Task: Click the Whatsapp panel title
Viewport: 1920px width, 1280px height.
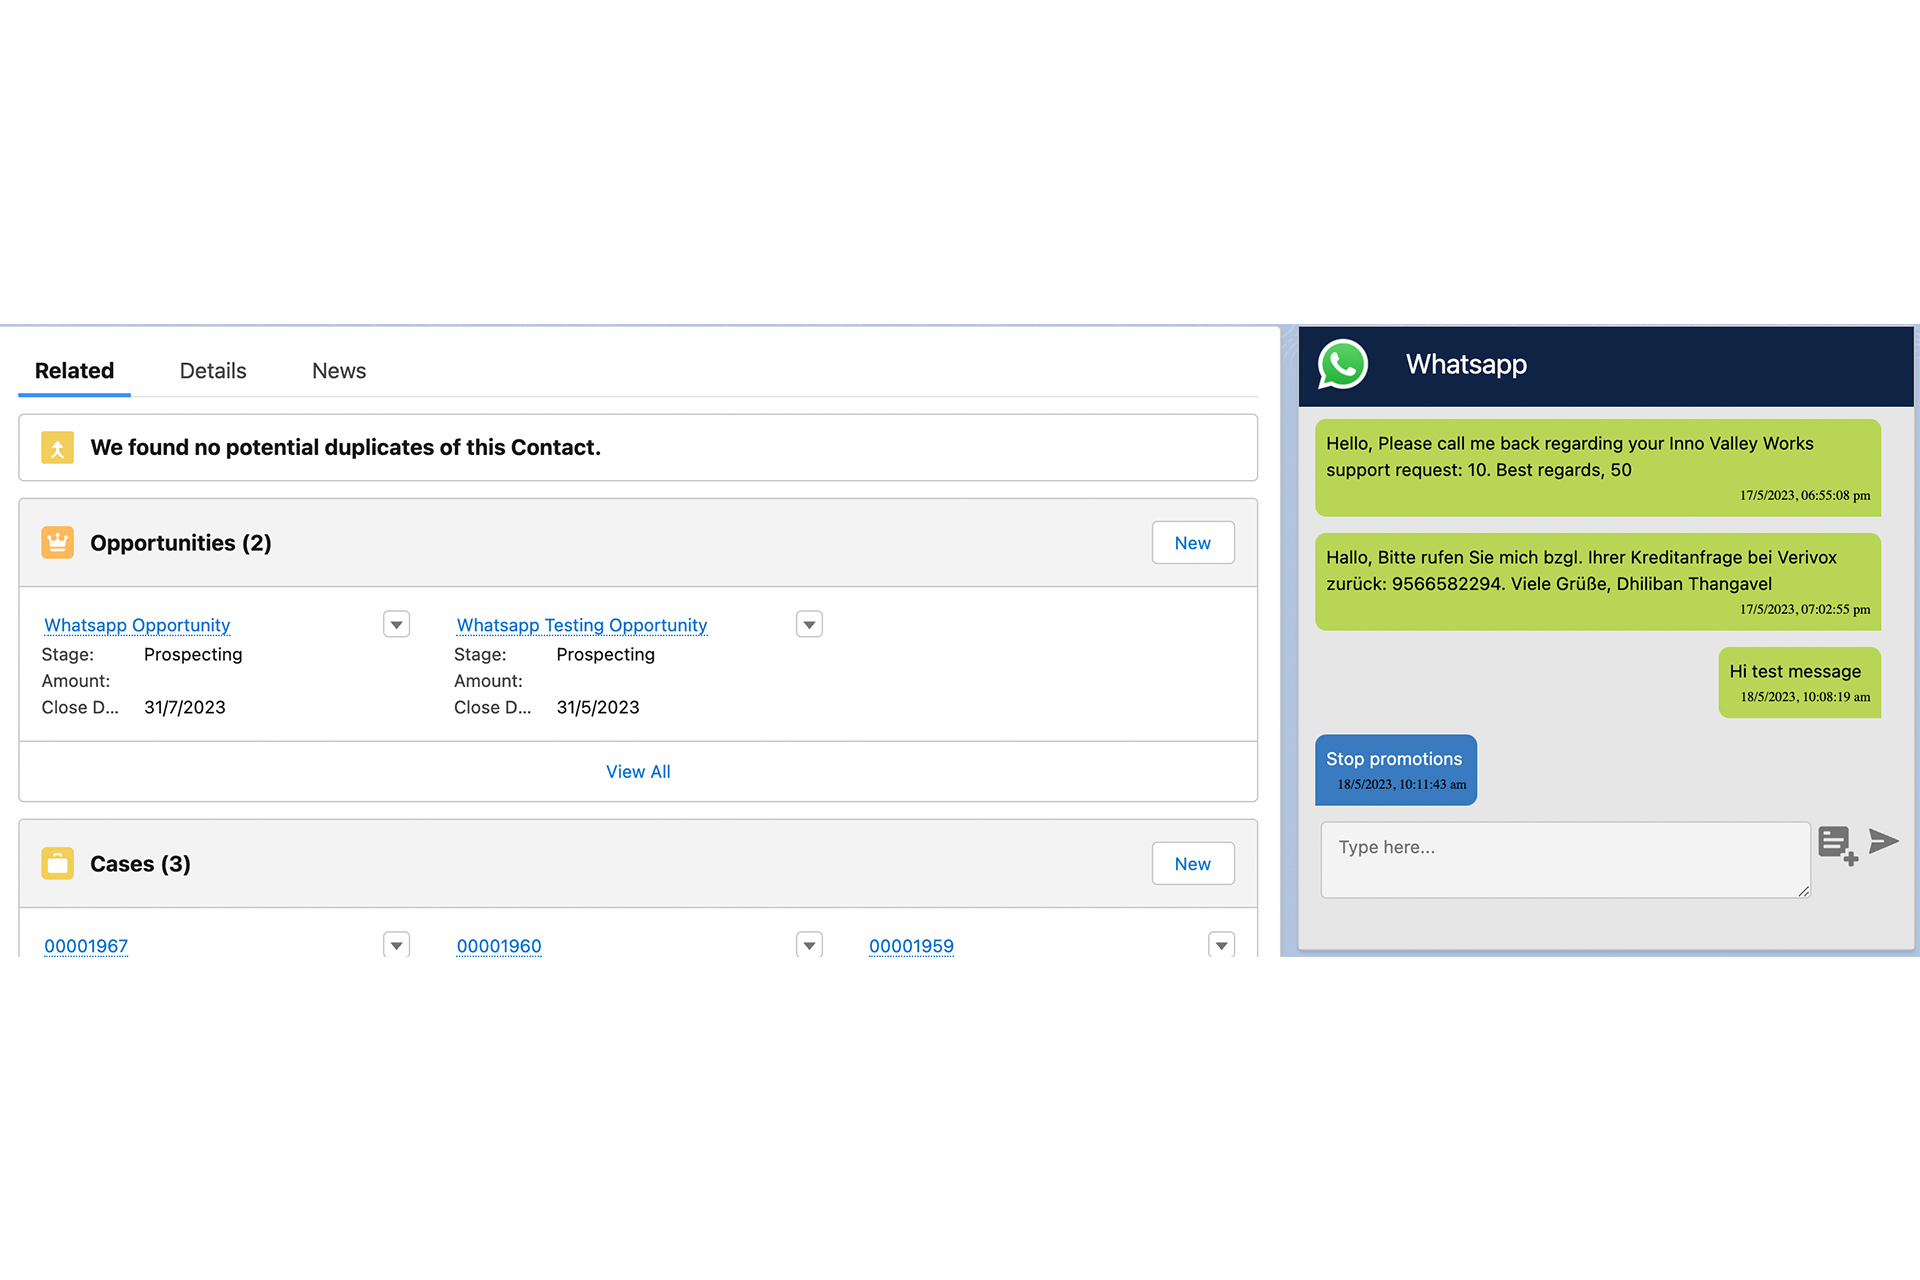Action: [1466, 364]
